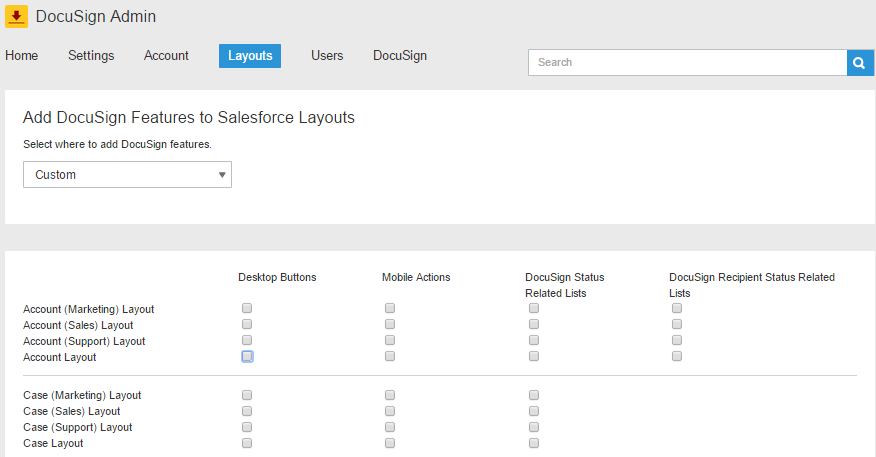
Task: Open the Settings tab
Action: point(91,56)
